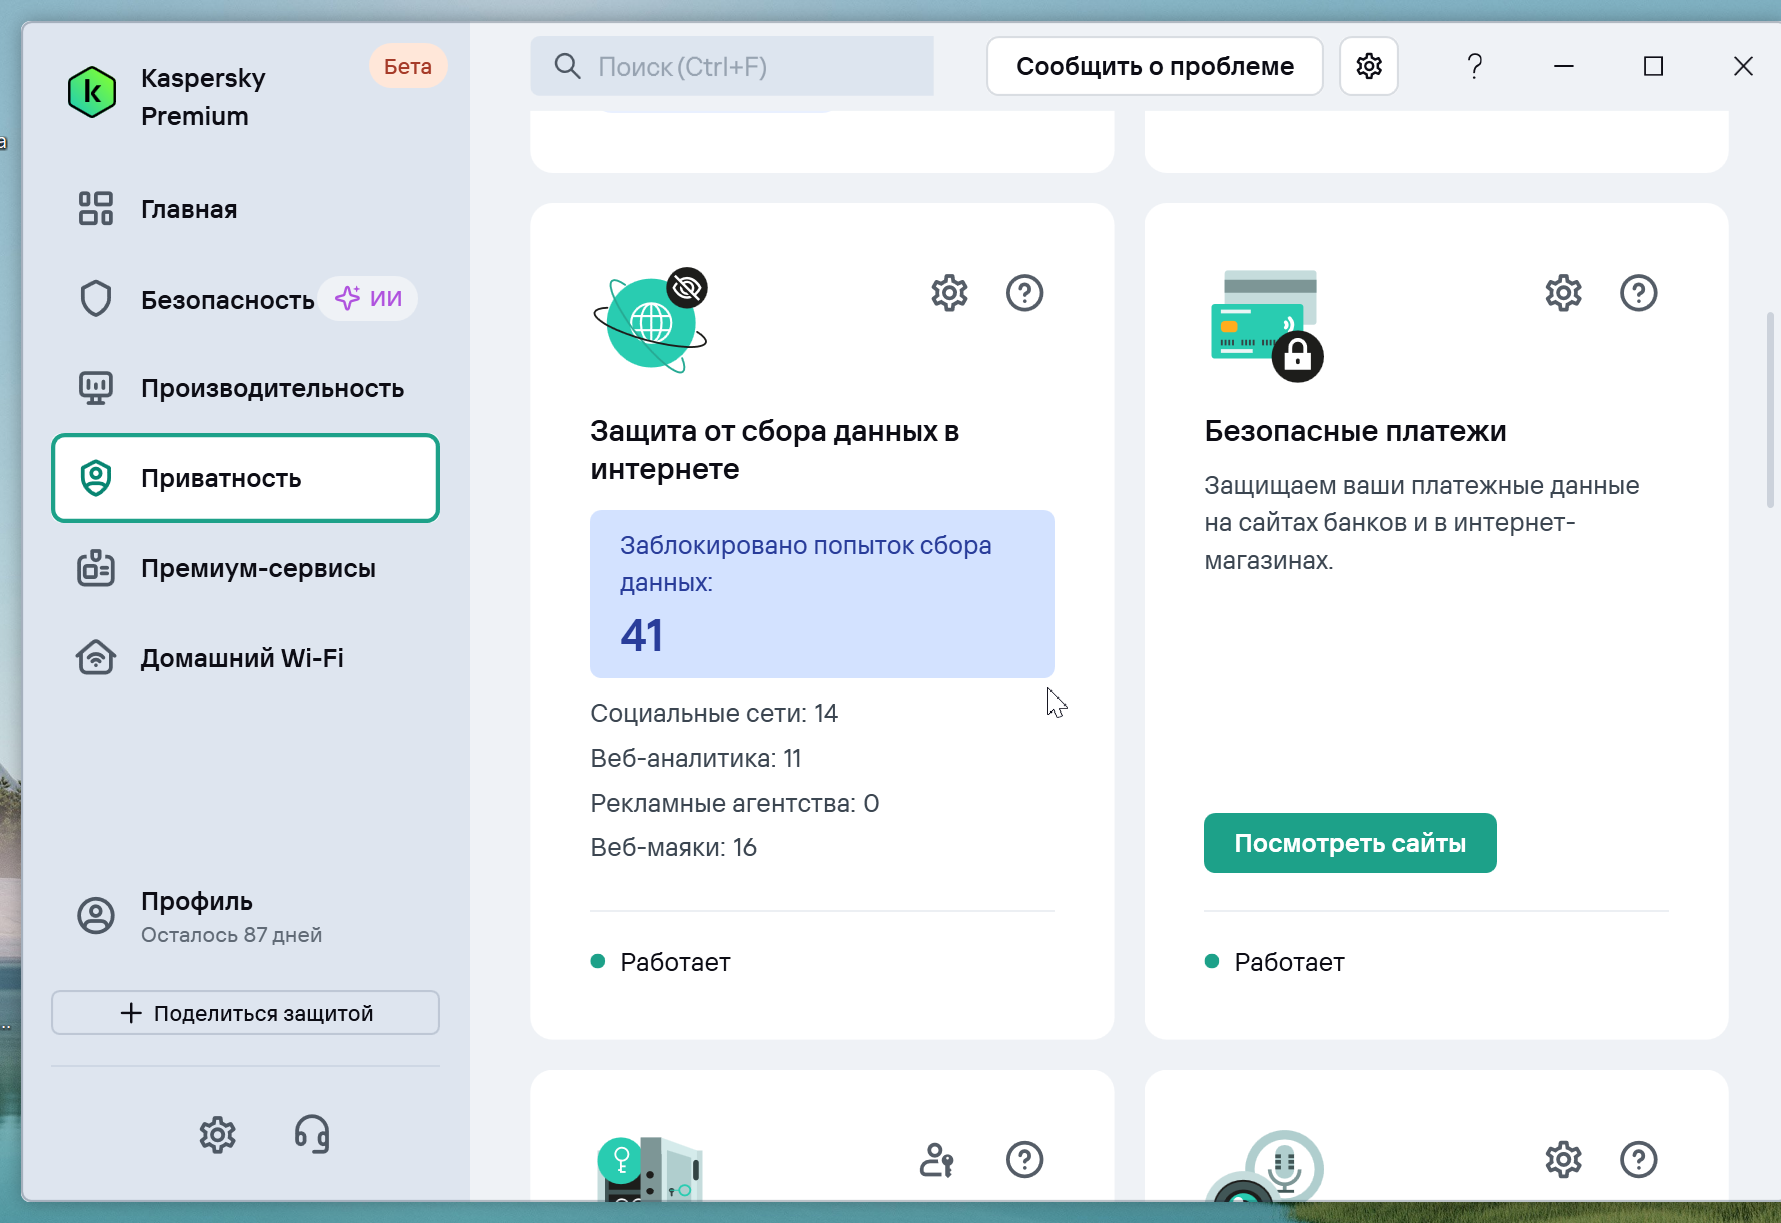Click the question mark help icon in title bar
The height and width of the screenshot is (1223, 1781).
(x=1474, y=66)
